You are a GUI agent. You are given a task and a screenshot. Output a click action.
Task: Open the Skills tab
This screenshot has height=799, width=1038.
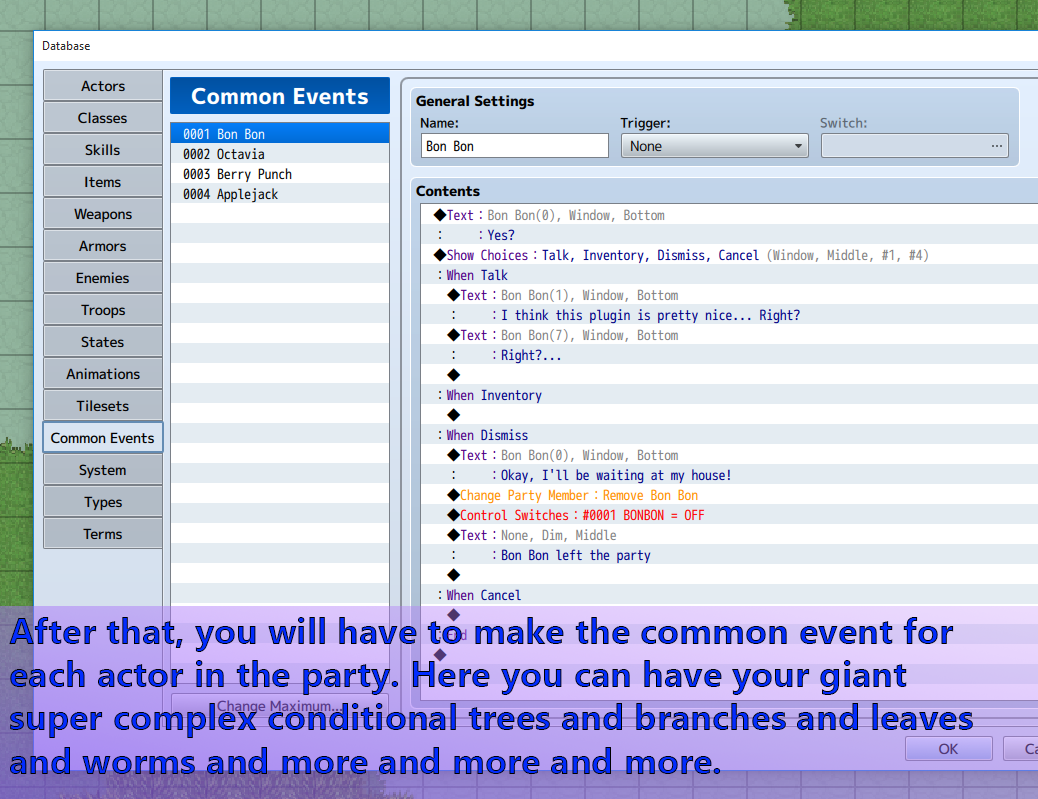tap(103, 150)
